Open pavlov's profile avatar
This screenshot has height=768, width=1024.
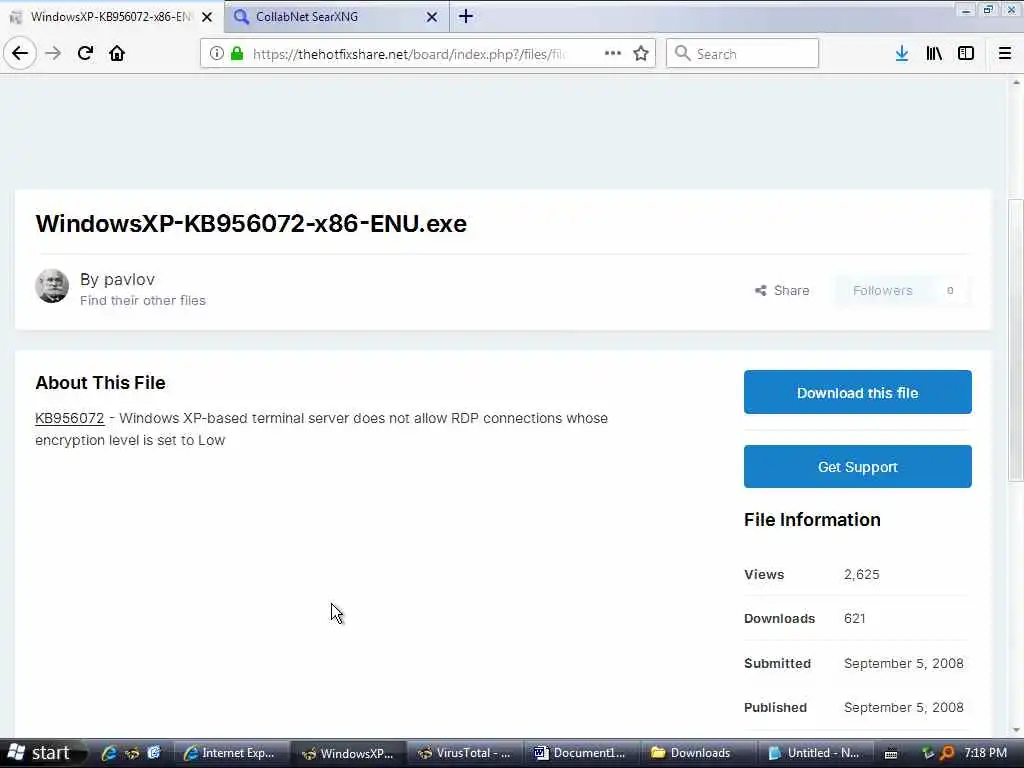pyautogui.click(x=52, y=285)
